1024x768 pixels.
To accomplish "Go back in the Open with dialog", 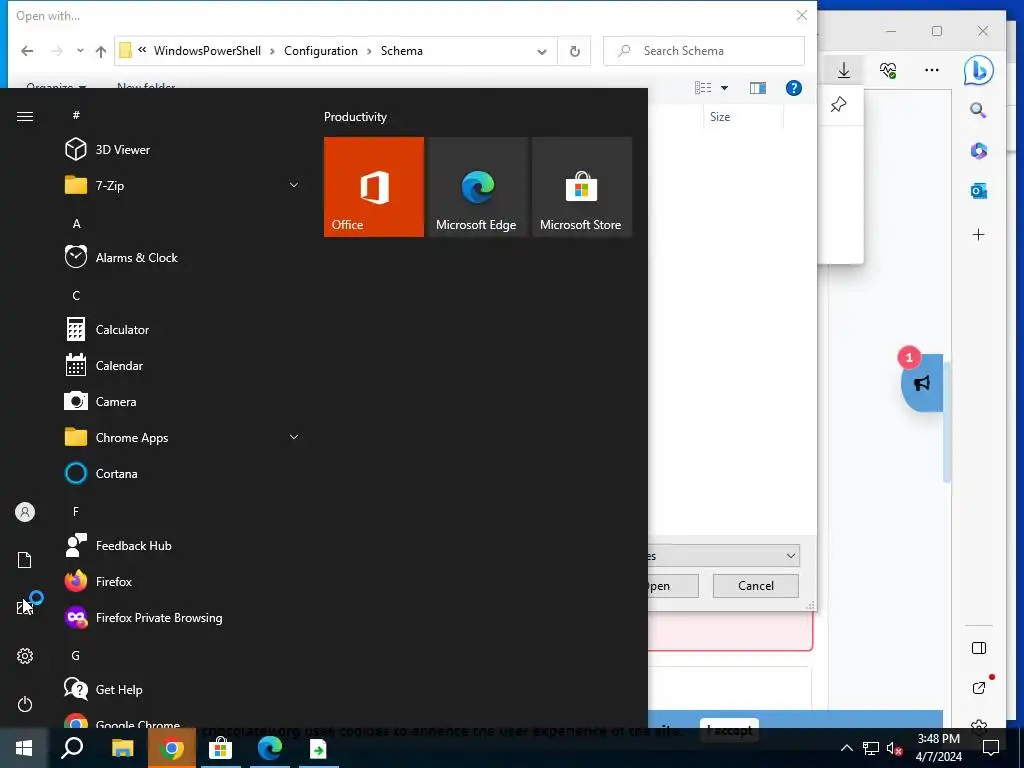I will click(27, 51).
